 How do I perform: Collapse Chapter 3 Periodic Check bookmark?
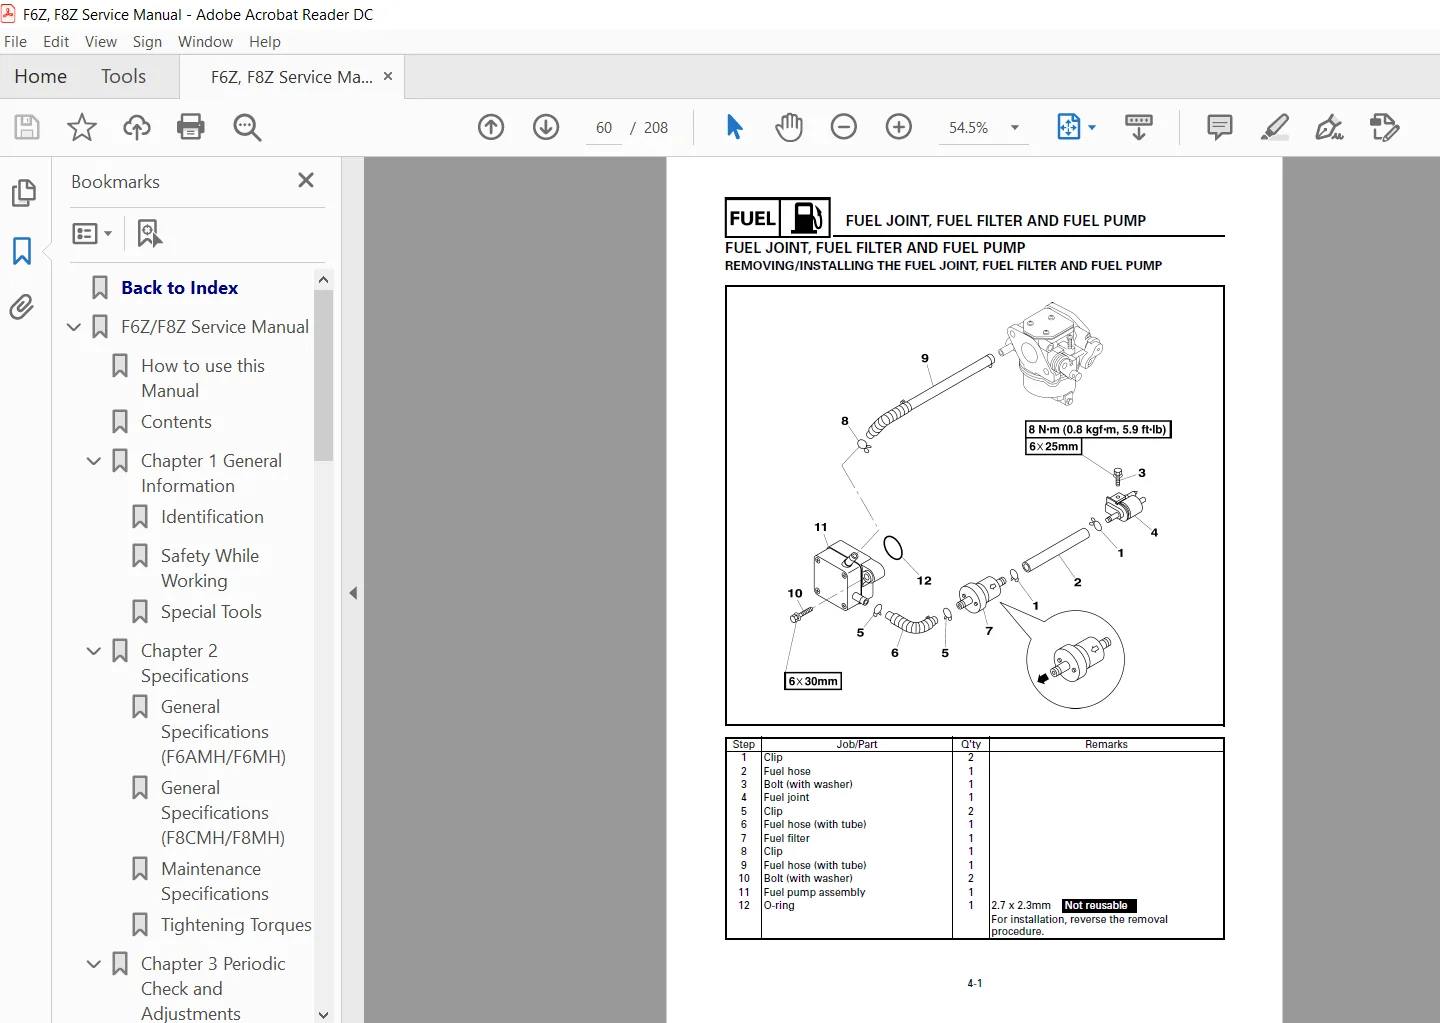tap(94, 964)
